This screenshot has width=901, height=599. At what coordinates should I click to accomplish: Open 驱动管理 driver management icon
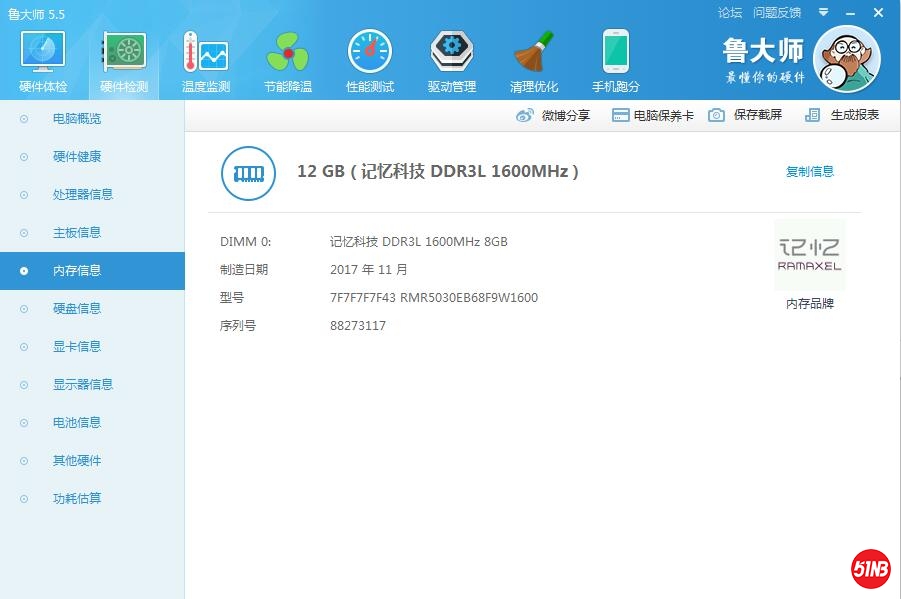[452, 53]
